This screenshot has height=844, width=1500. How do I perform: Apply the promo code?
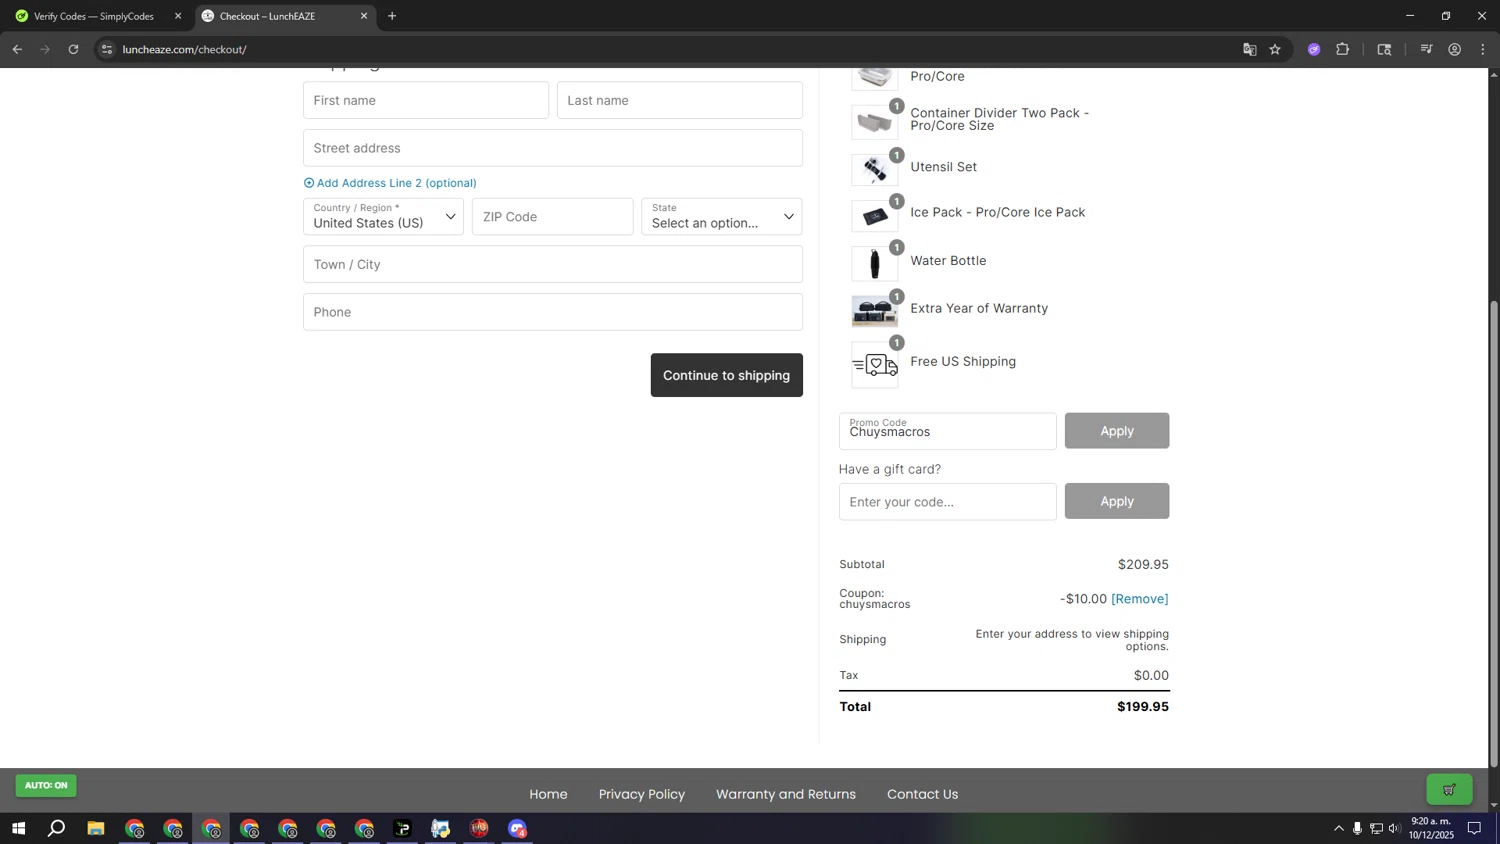click(1117, 431)
